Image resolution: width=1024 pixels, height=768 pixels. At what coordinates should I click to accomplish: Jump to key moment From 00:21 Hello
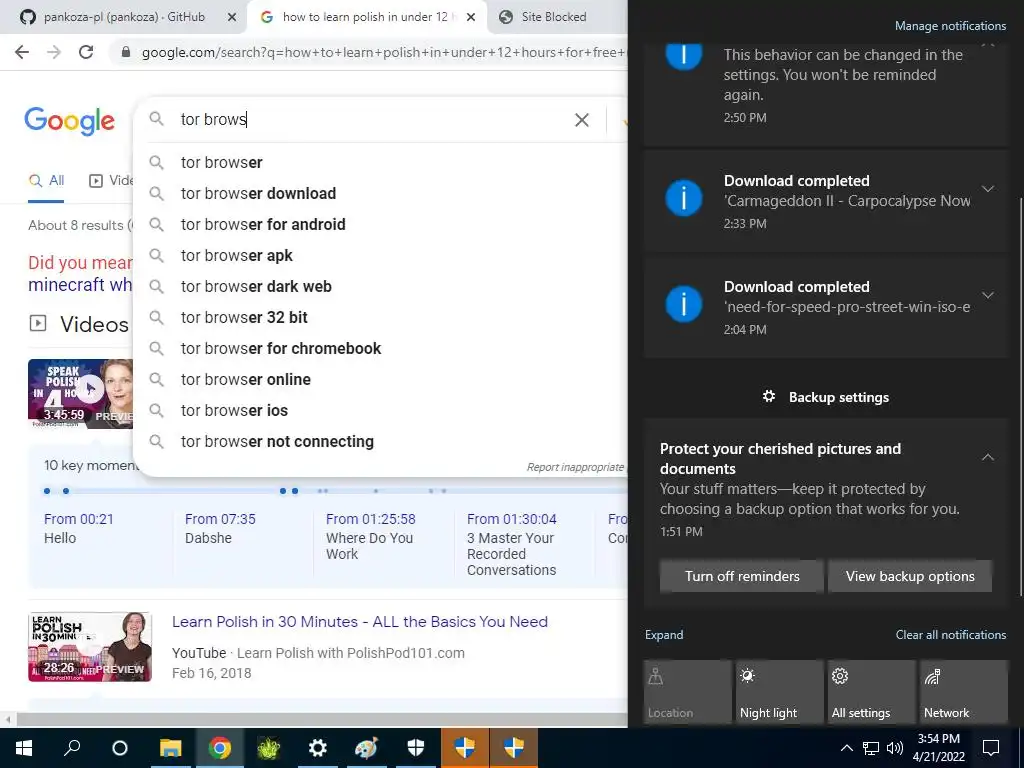point(78,528)
